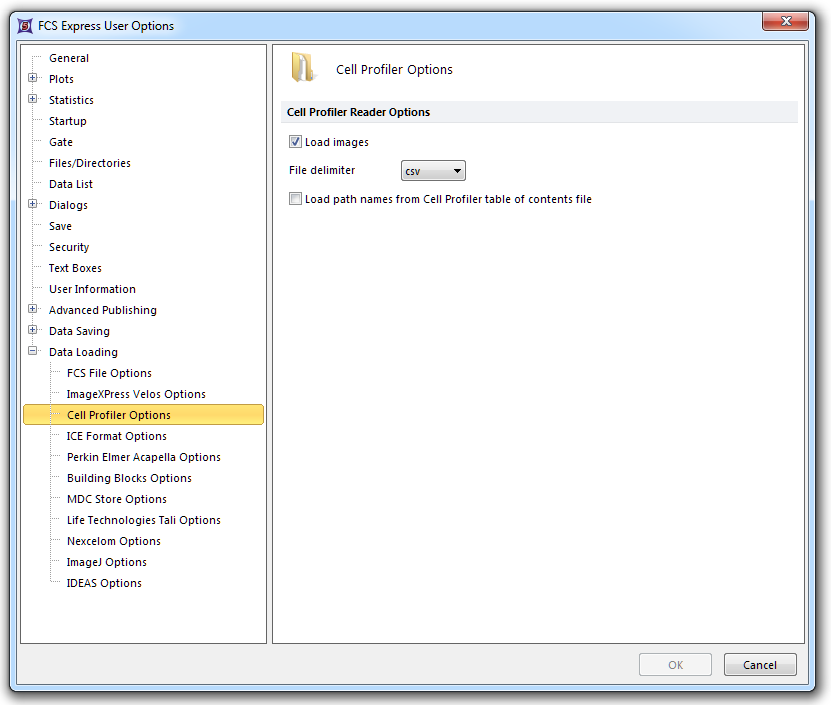Viewport: 831px width, 705px height.
Task: Open FCS File Options
Action: pyautogui.click(x=109, y=373)
